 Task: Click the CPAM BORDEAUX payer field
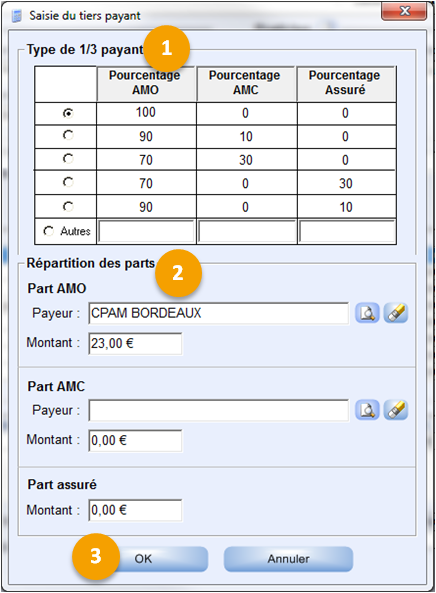point(219,313)
